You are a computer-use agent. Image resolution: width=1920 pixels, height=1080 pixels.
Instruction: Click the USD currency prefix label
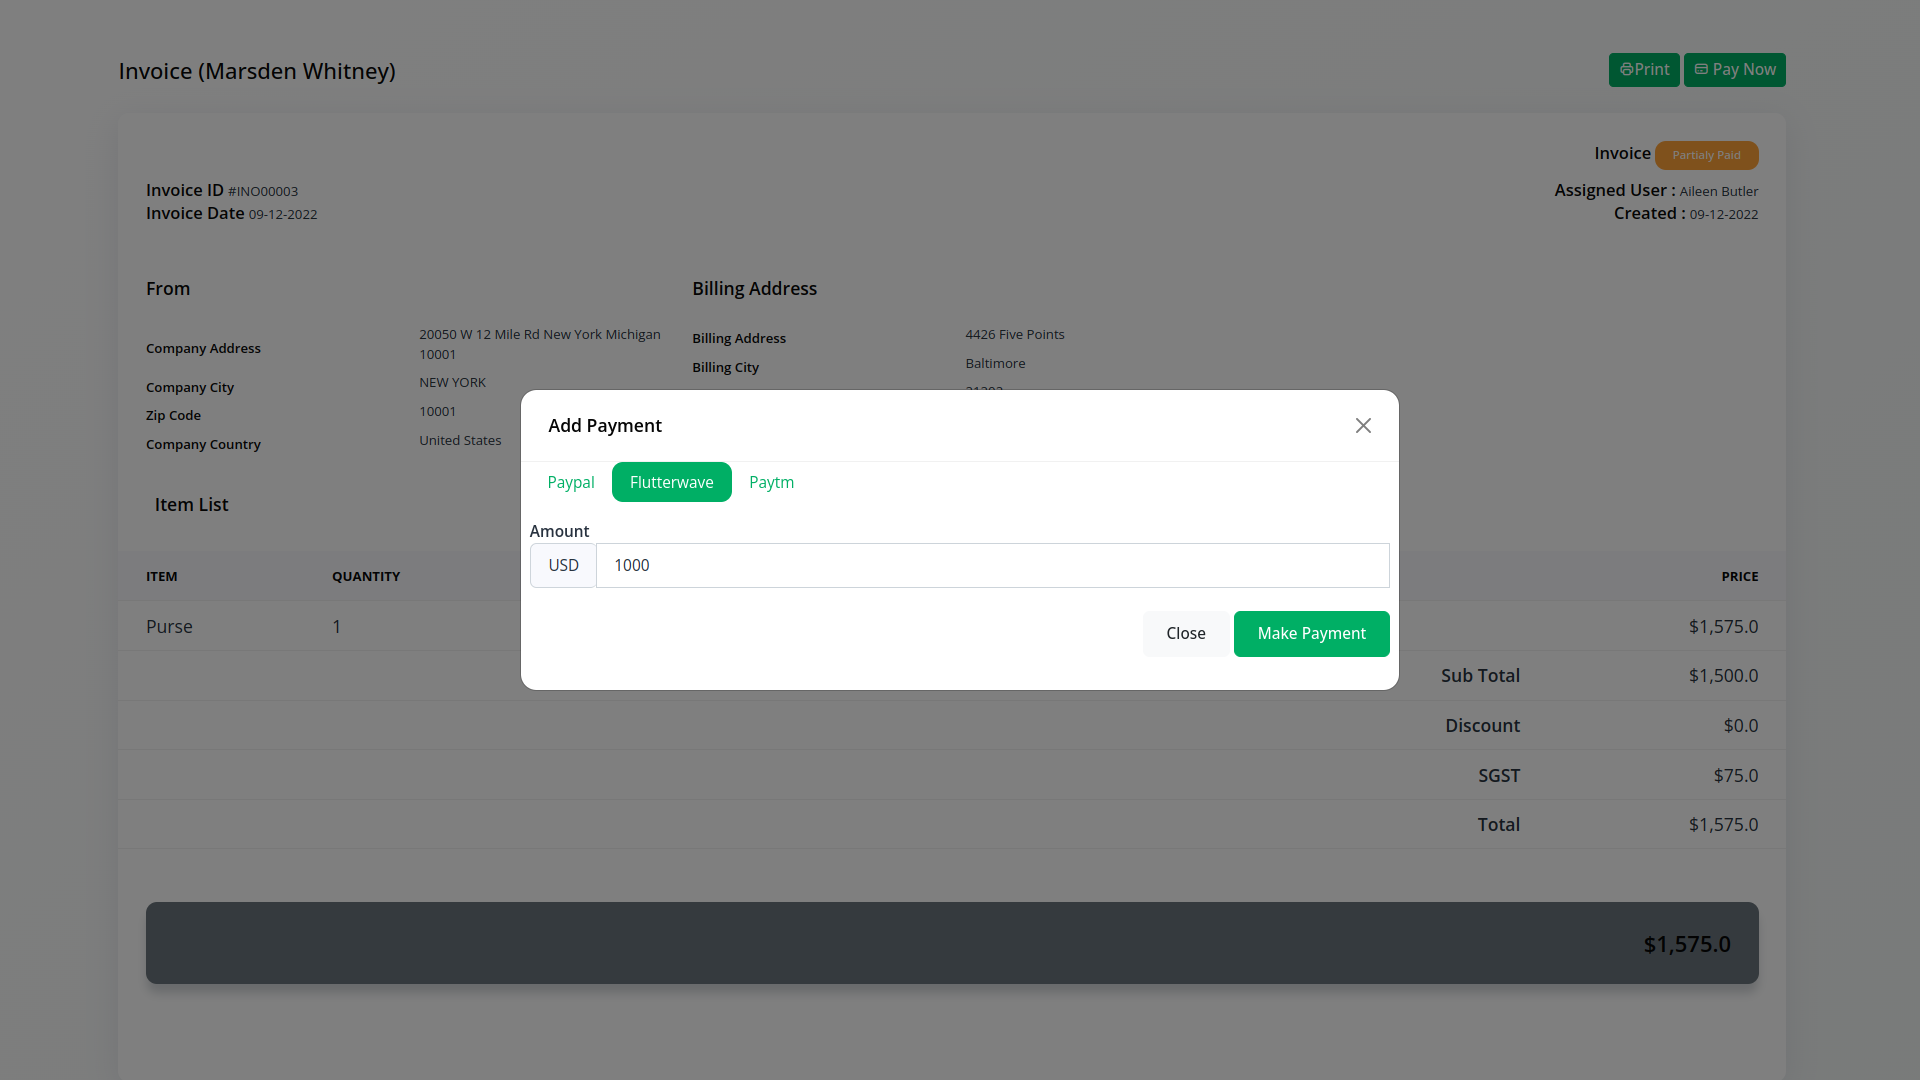(563, 565)
